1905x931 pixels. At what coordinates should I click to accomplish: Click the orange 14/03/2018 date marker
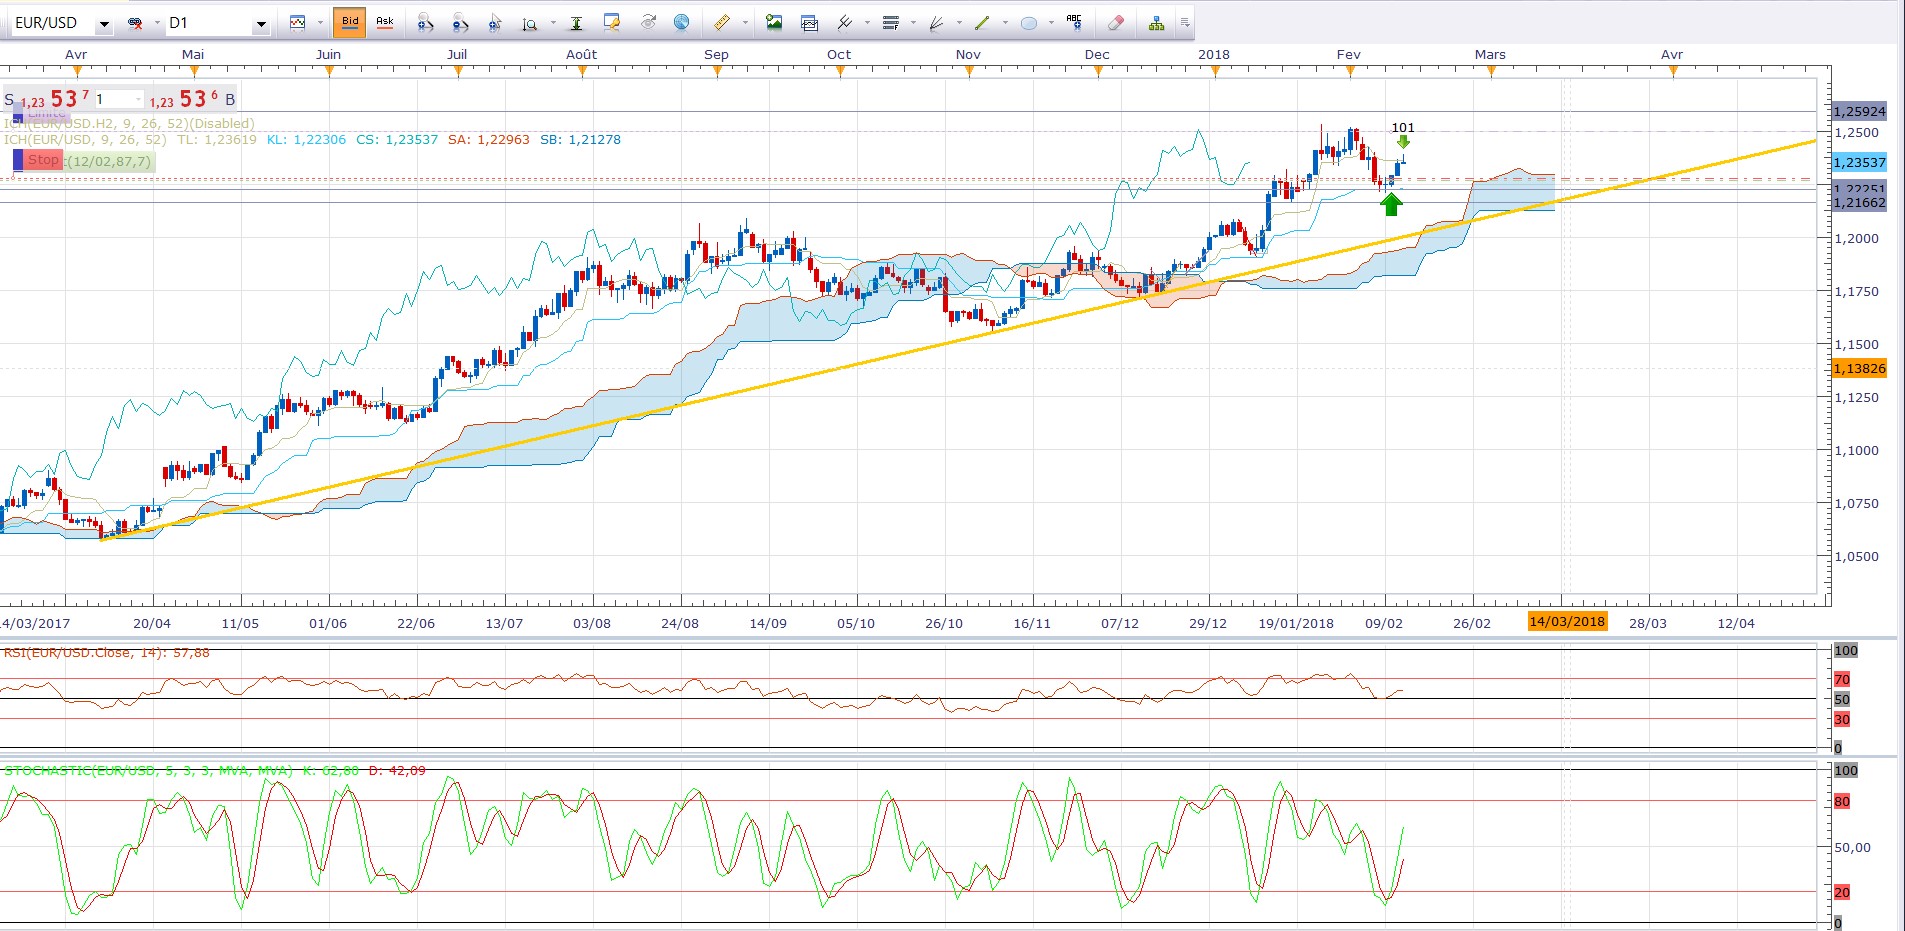1567,622
